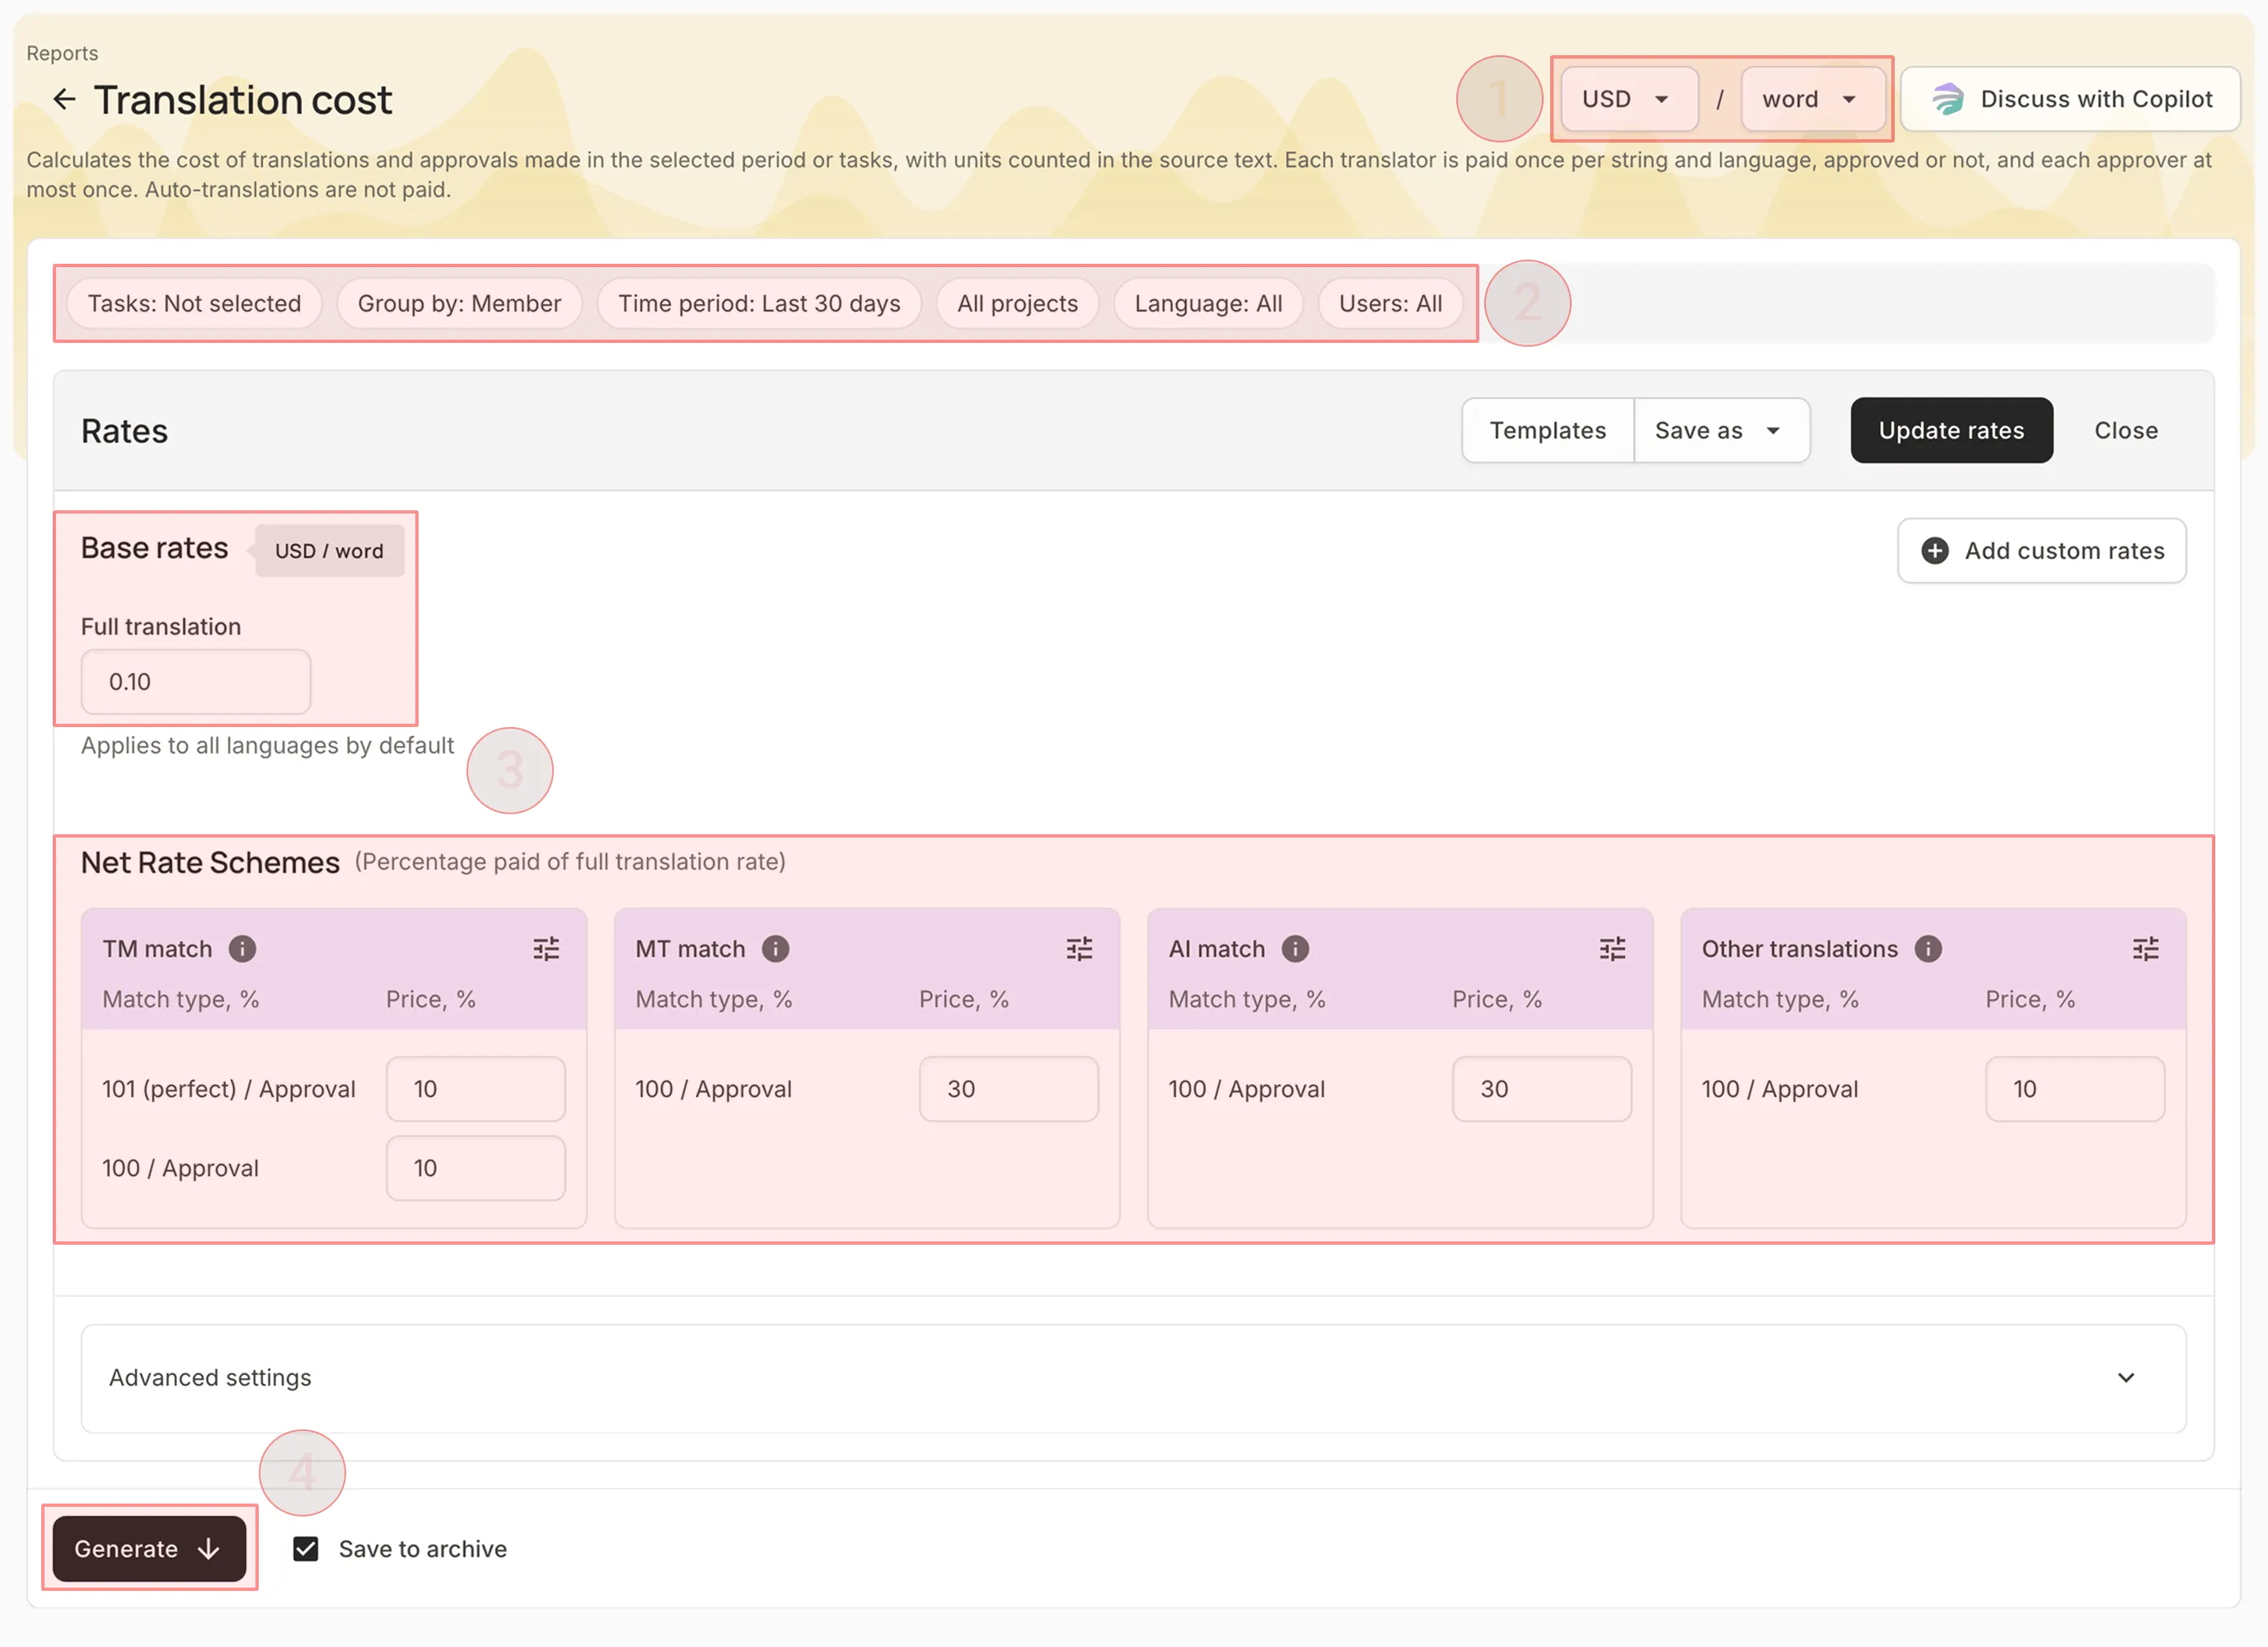The image size is (2268, 1647).
Task: Open Other translations info tooltip icon
Action: [x=1928, y=948]
